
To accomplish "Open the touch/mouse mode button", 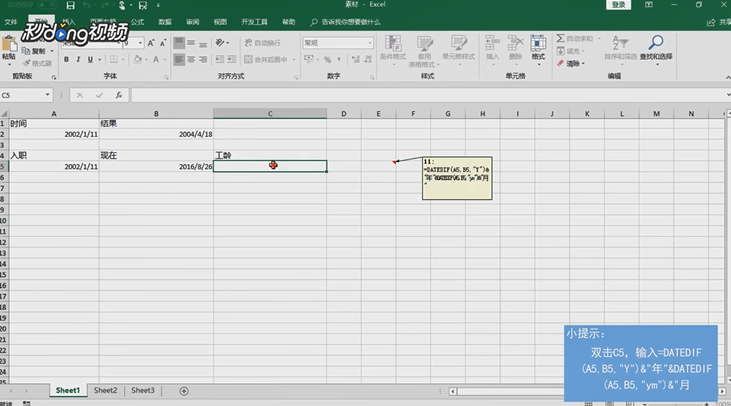I will [122, 5].
